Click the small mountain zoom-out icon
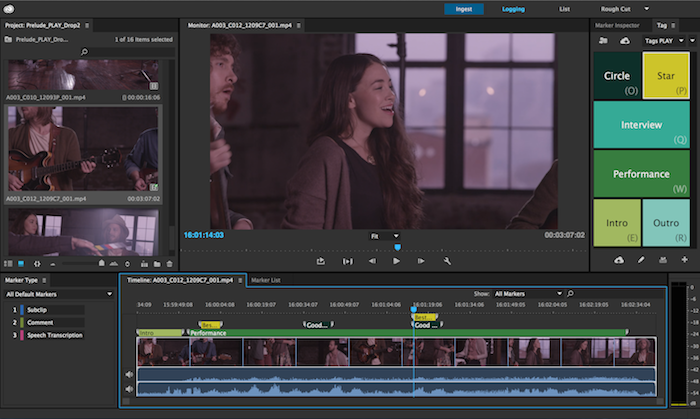This screenshot has width=700, height=419. [x=53, y=264]
